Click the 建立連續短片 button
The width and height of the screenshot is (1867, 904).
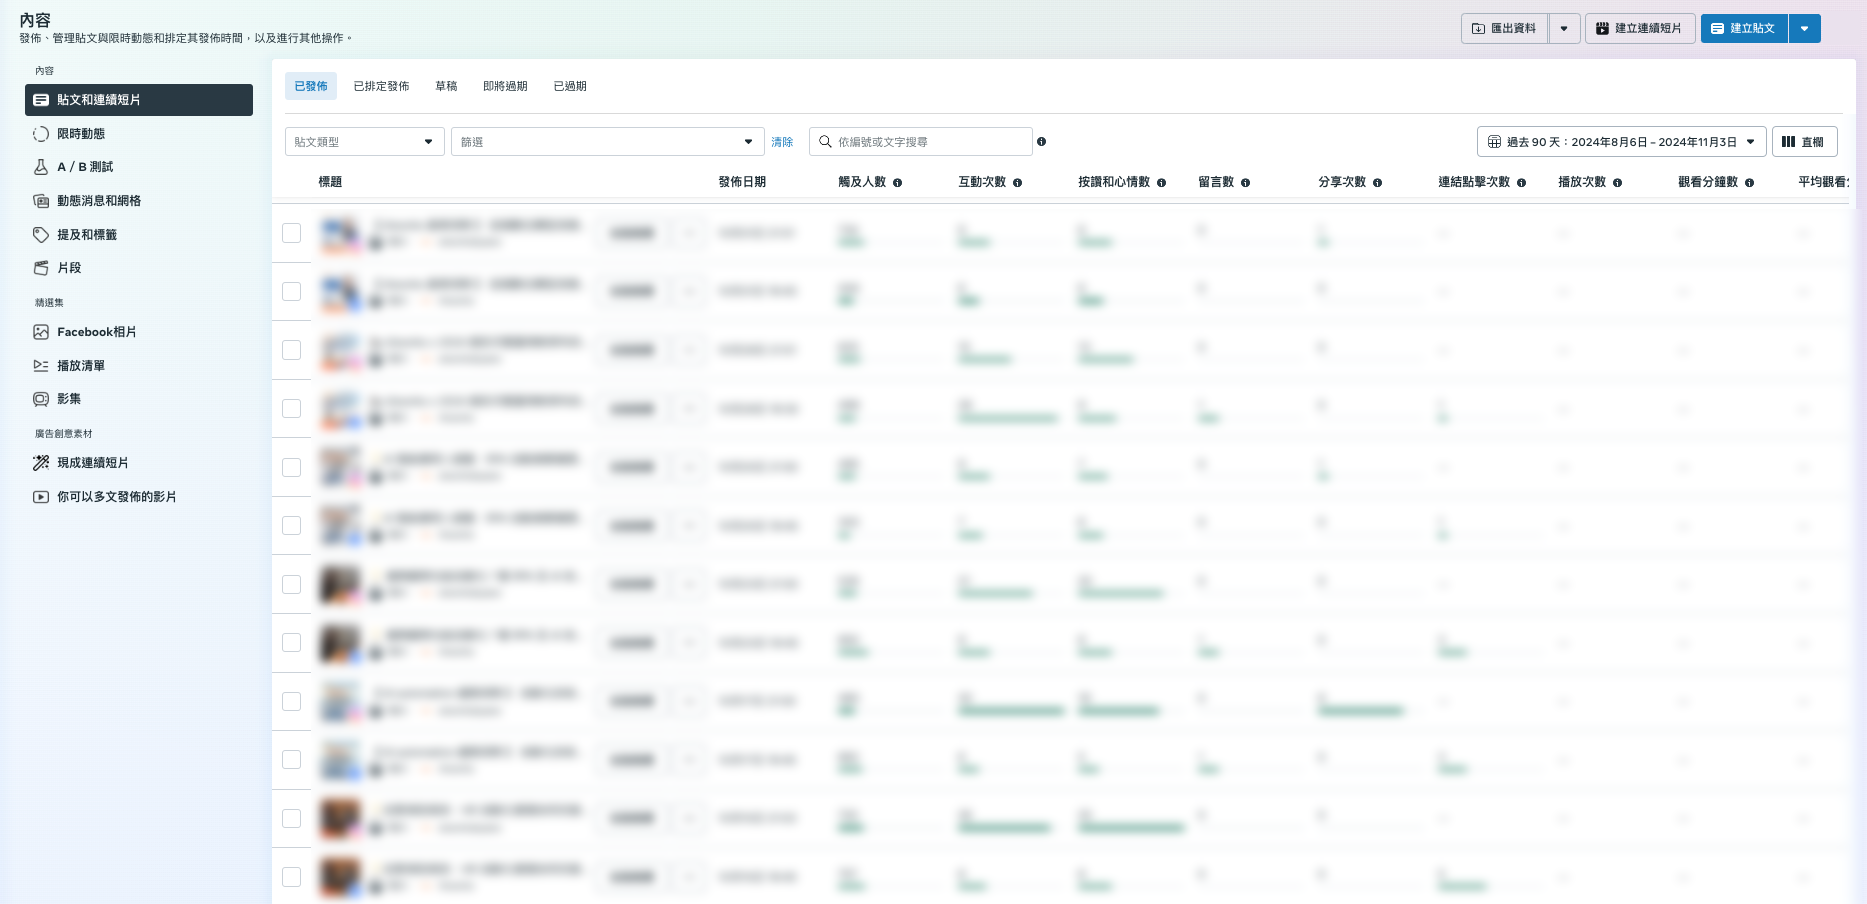pos(1639,28)
